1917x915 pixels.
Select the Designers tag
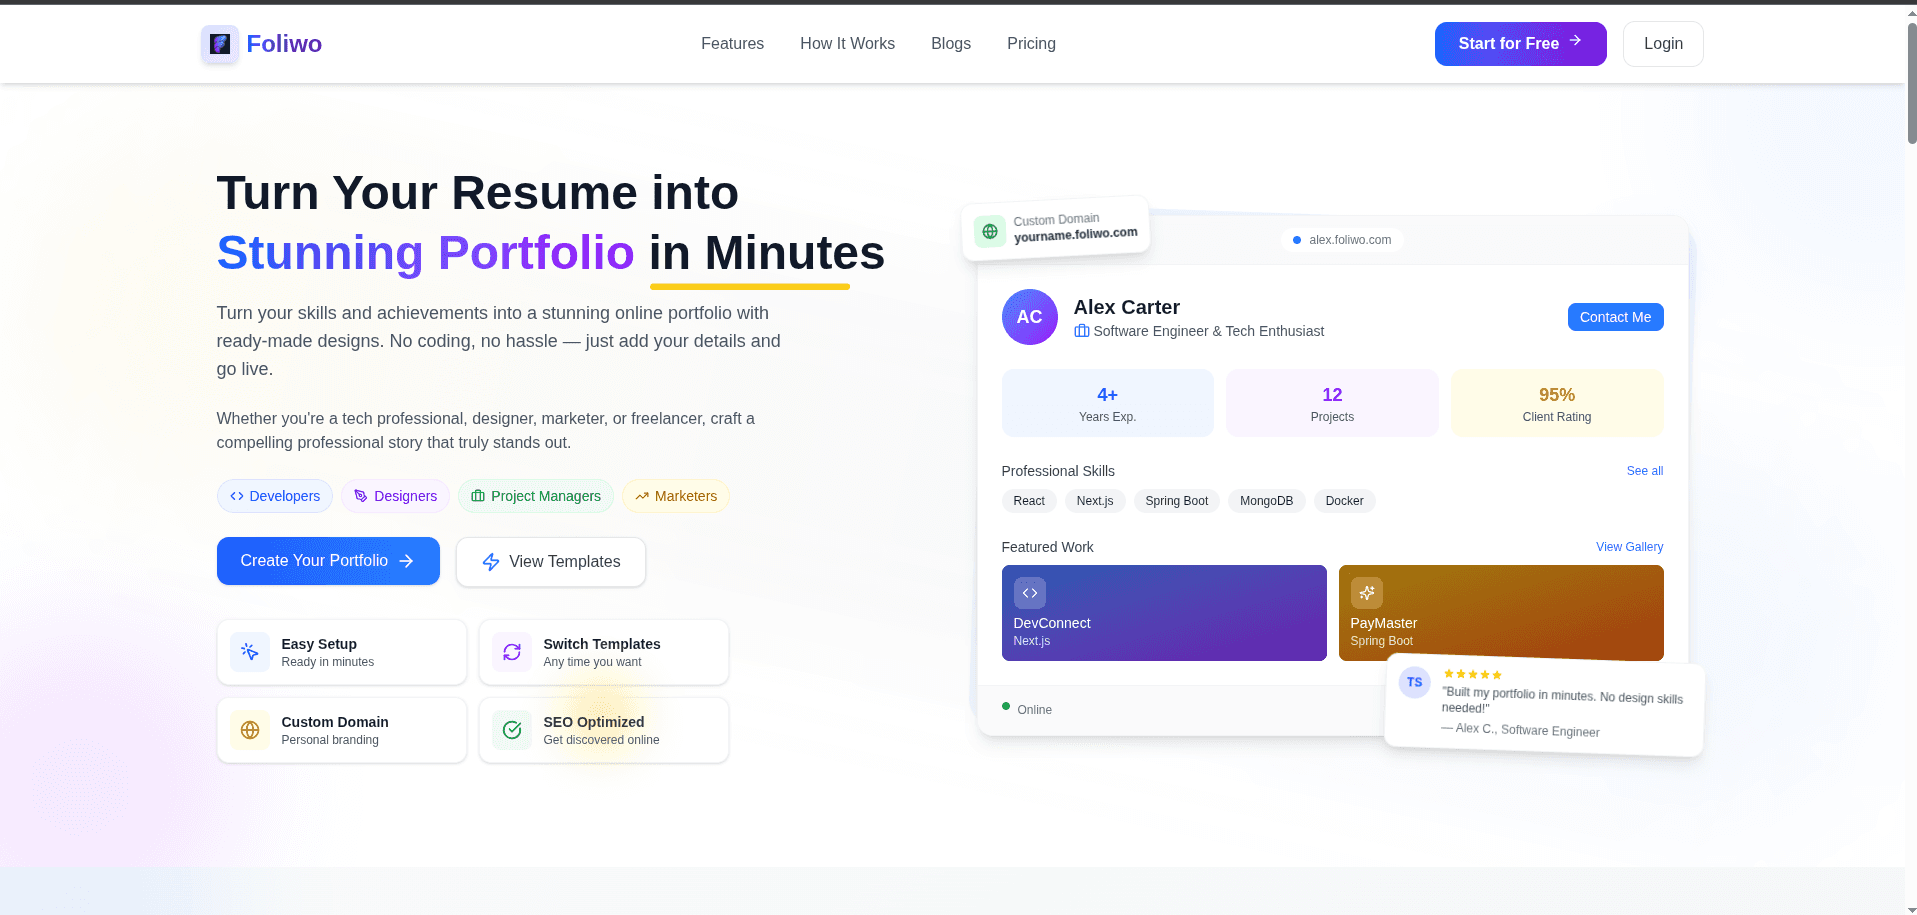[x=395, y=496]
